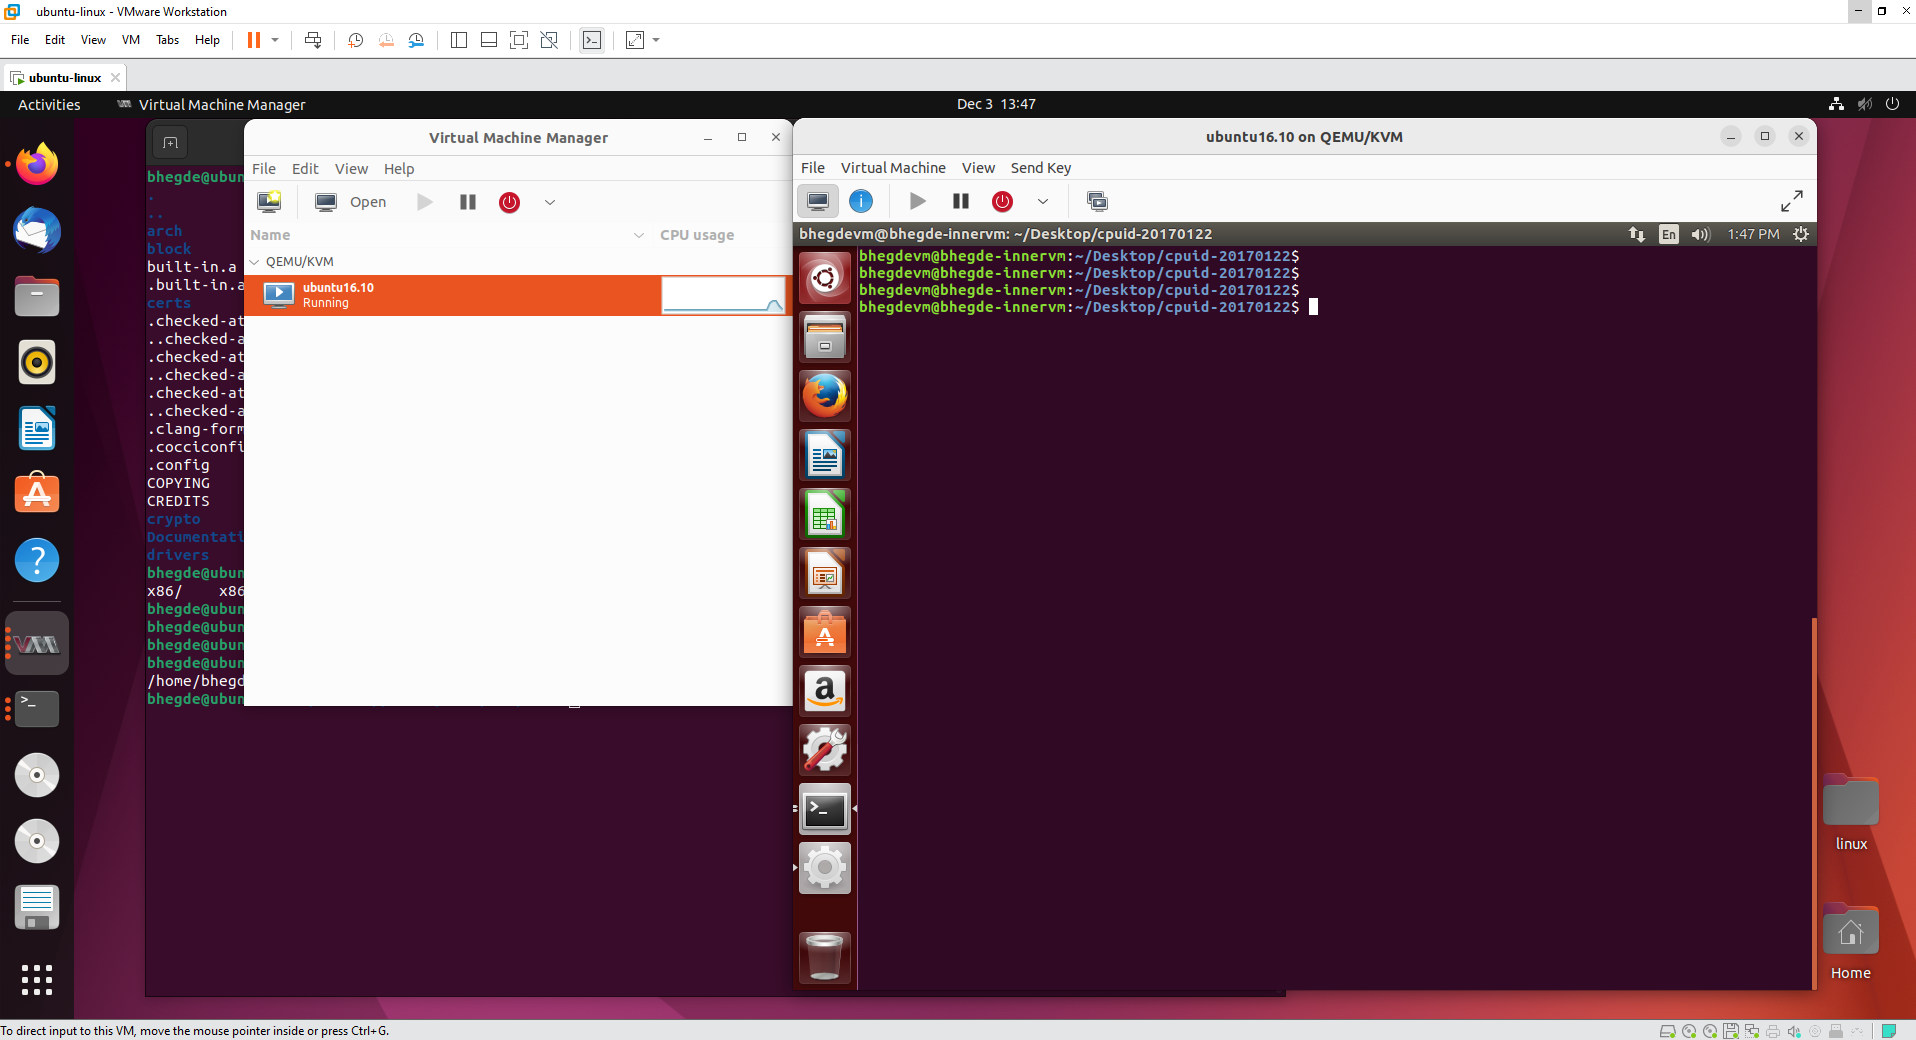Click Send Ctrl+Alt+Del icon in VMware toolbar
This screenshot has height=1040, width=1916.
click(x=313, y=40)
